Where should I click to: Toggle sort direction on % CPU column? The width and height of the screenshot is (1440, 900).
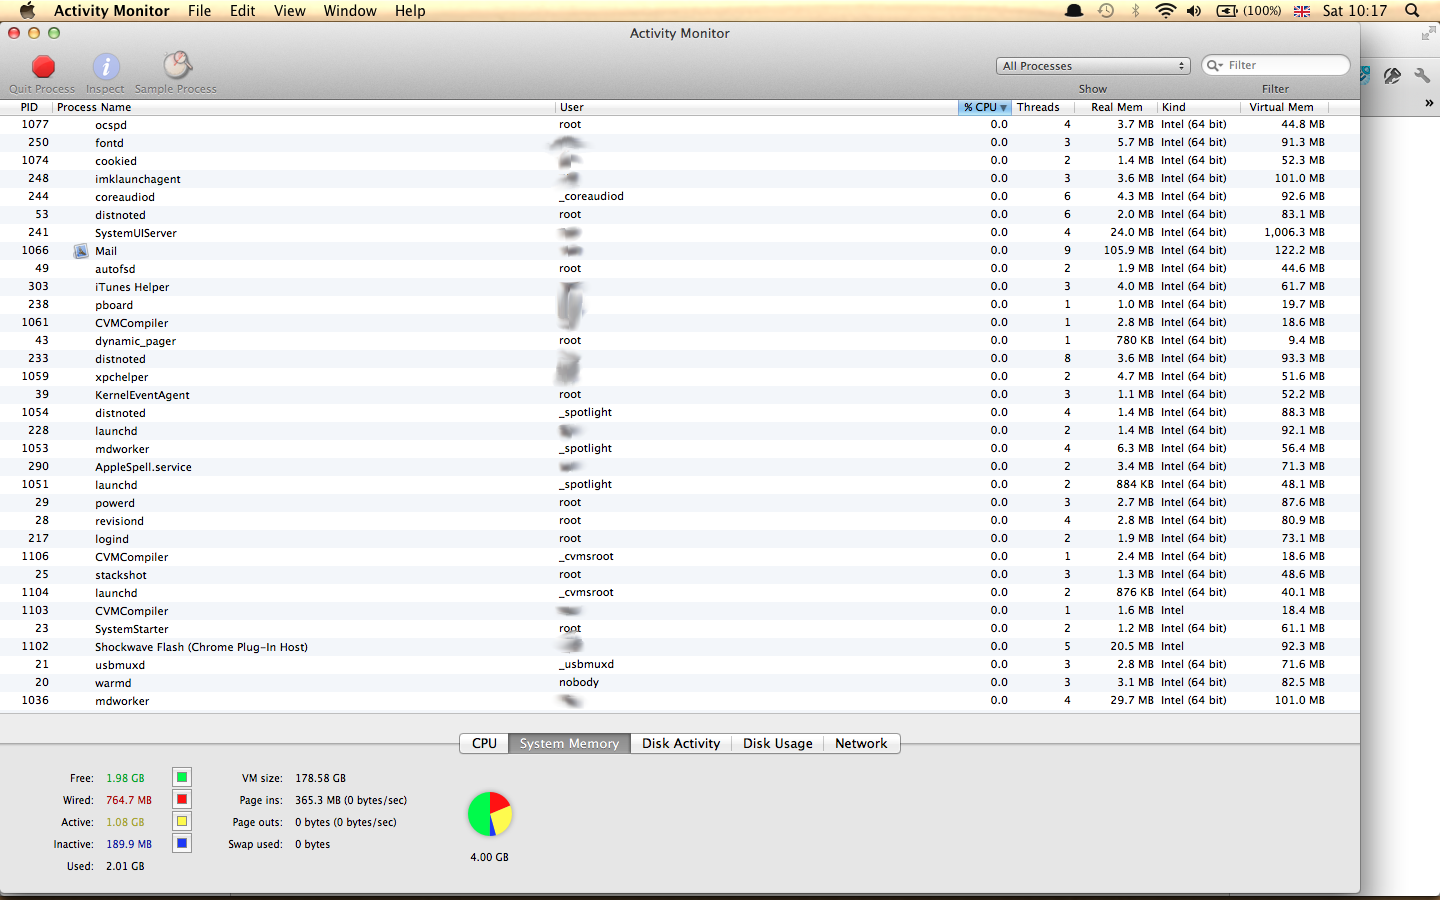tap(985, 107)
